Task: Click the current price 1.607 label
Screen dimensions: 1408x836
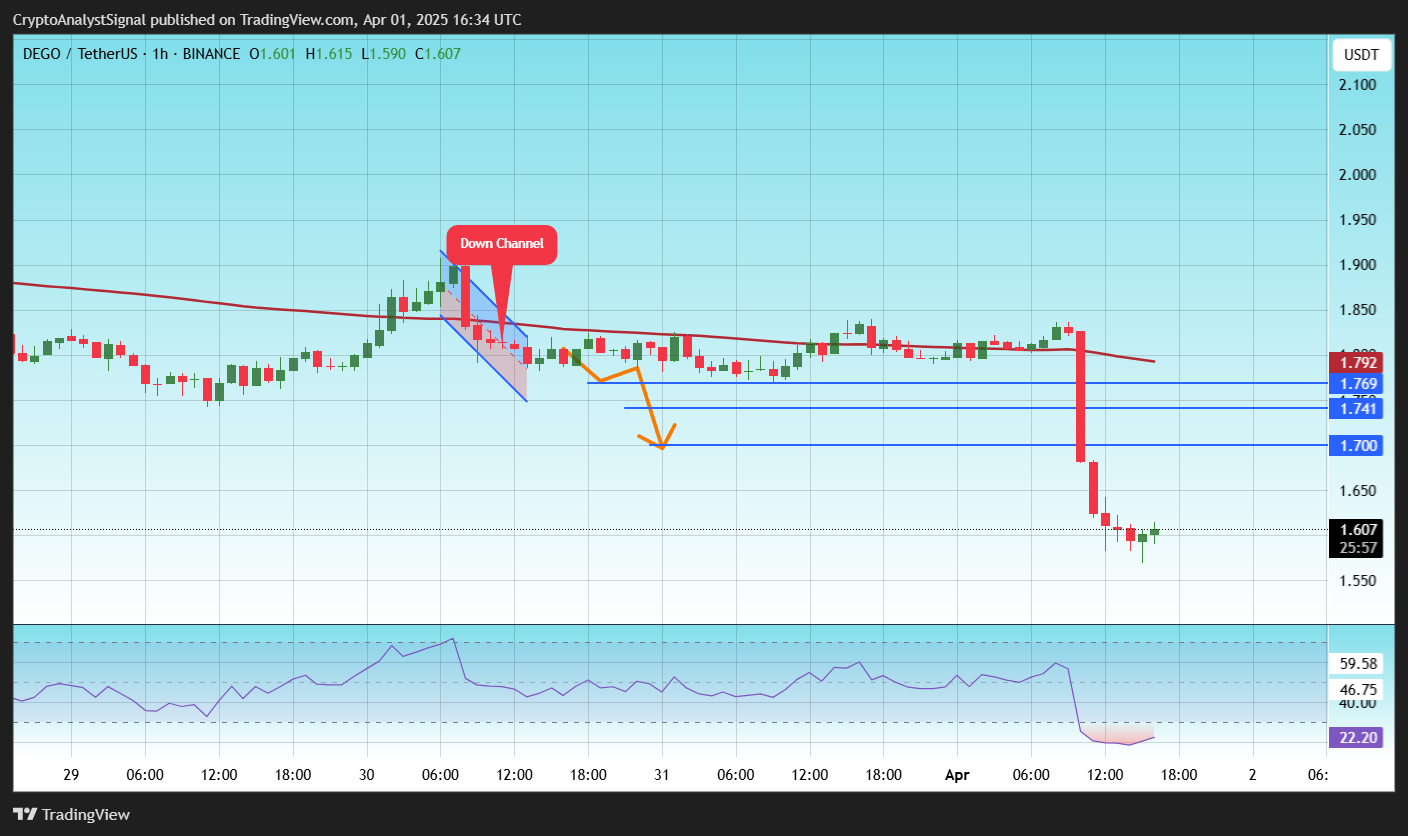Action: (1356, 530)
